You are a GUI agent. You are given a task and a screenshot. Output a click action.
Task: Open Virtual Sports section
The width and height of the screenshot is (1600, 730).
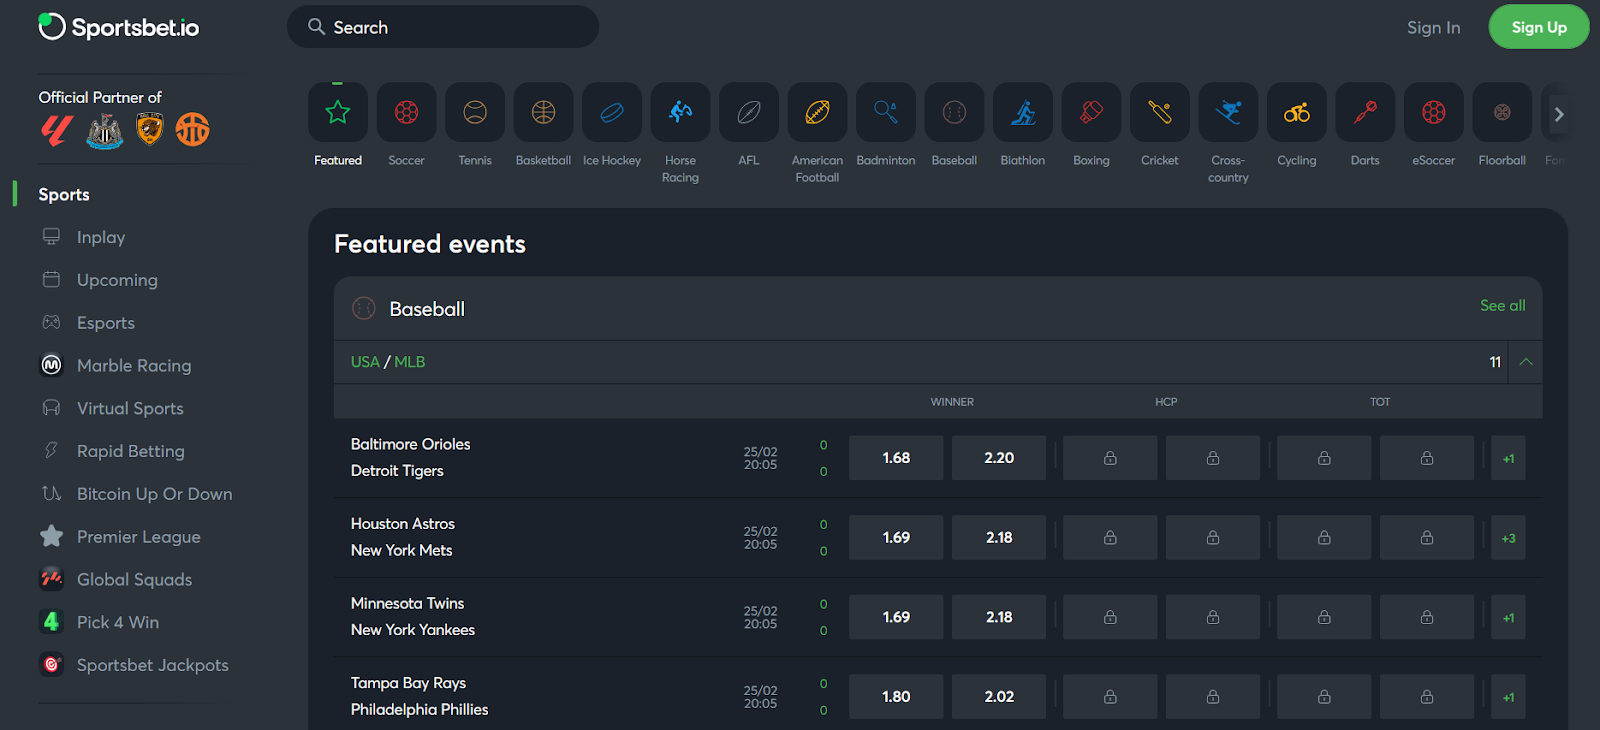[x=130, y=408]
